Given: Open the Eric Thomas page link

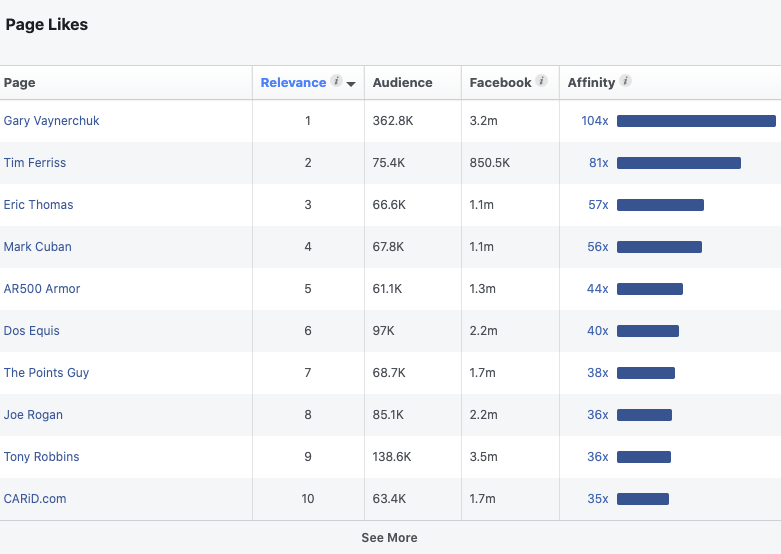Looking at the screenshot, I should pos(38,205).
